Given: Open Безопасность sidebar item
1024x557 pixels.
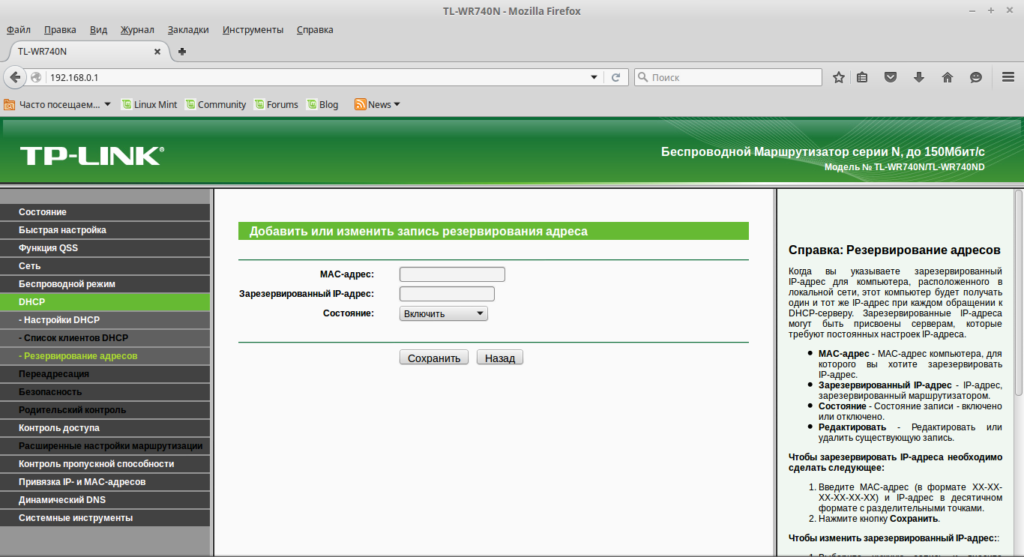Looking at the screenshot, I should 105,392.
